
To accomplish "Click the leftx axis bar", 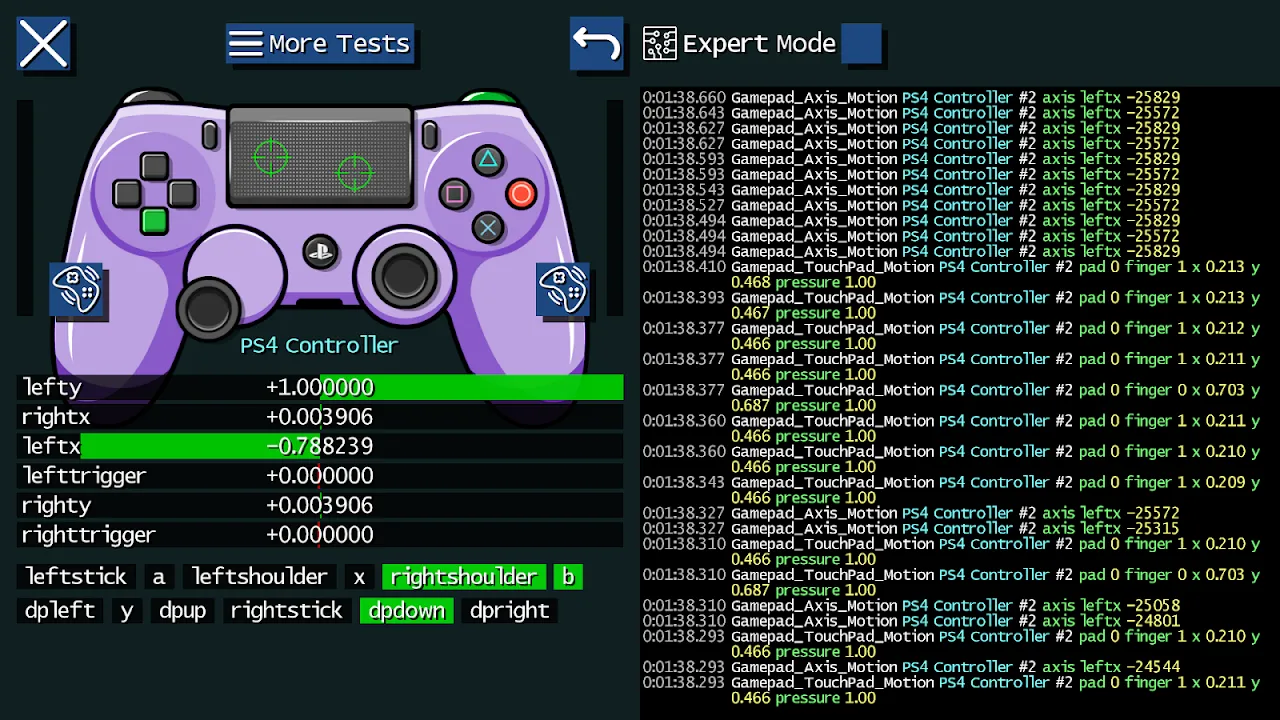I will point(320,446).
